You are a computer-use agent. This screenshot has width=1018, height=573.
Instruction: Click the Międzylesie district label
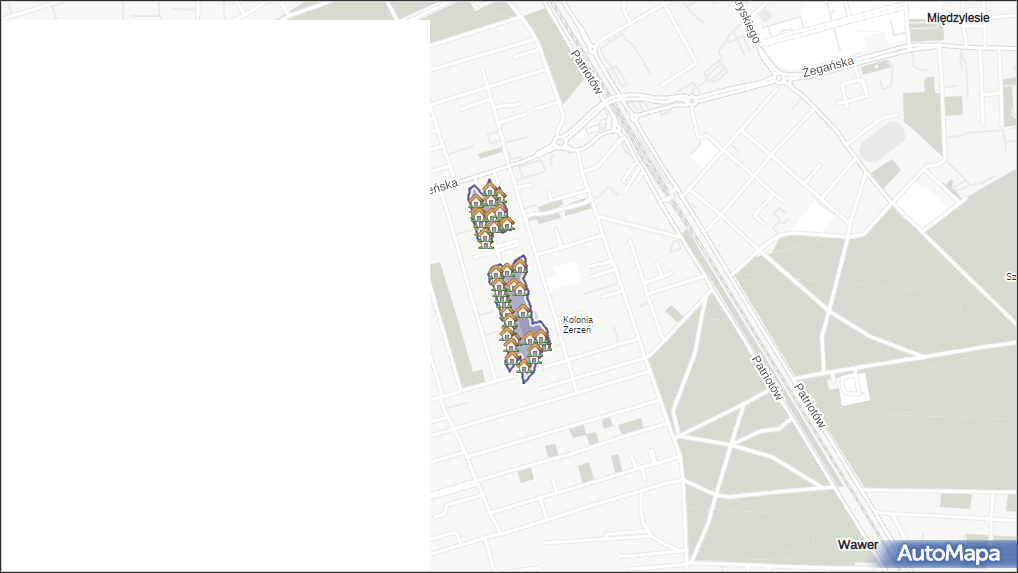pyautogui.click(x=958, y=18)
